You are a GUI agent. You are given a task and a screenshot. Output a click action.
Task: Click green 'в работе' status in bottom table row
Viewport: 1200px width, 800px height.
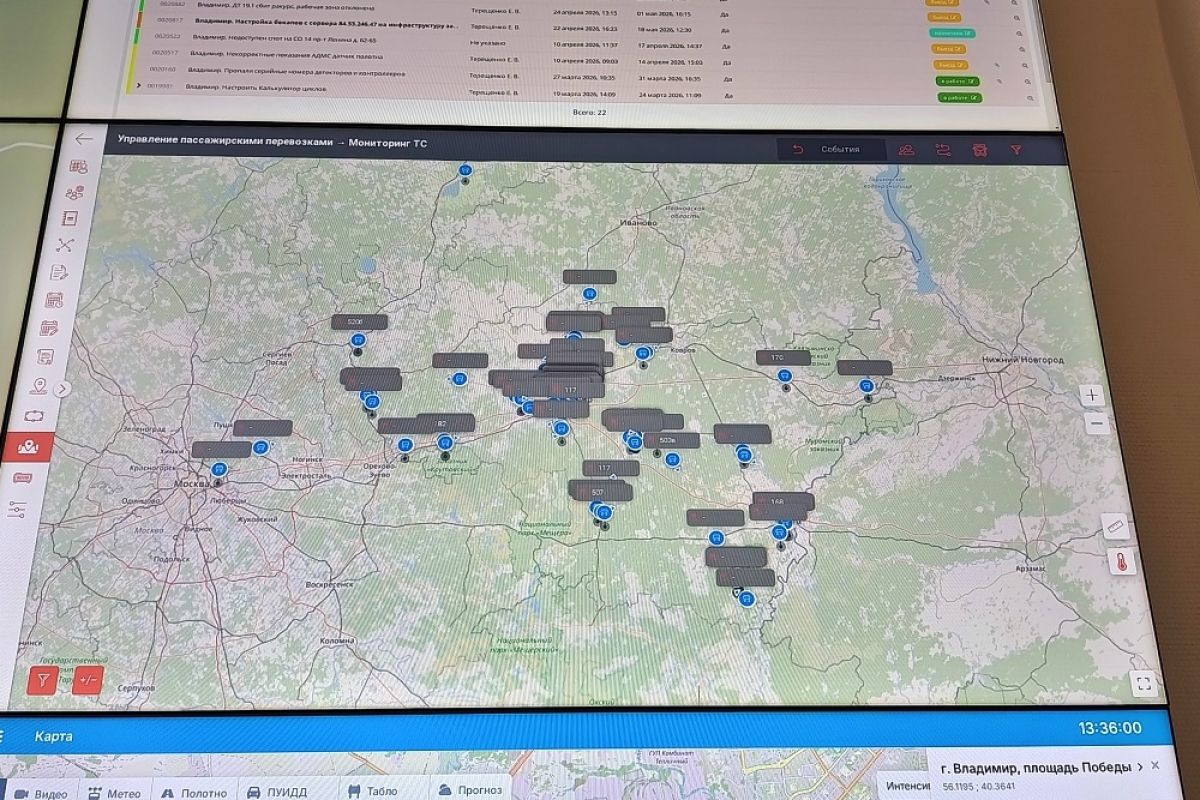[960, 97]
